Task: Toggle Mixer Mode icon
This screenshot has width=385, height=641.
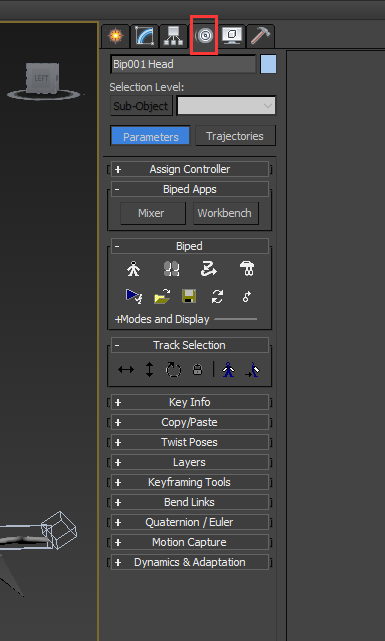Action: pos(247,269)
